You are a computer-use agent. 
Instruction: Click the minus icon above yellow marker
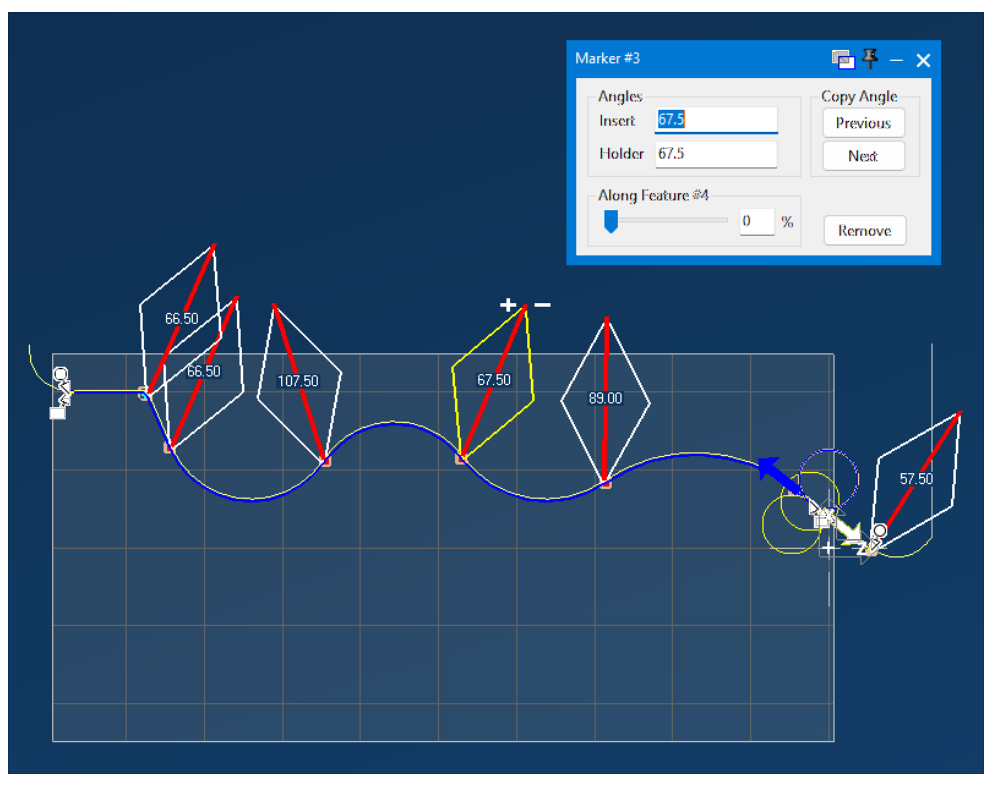pyautogui.click(x=542, y=304)
